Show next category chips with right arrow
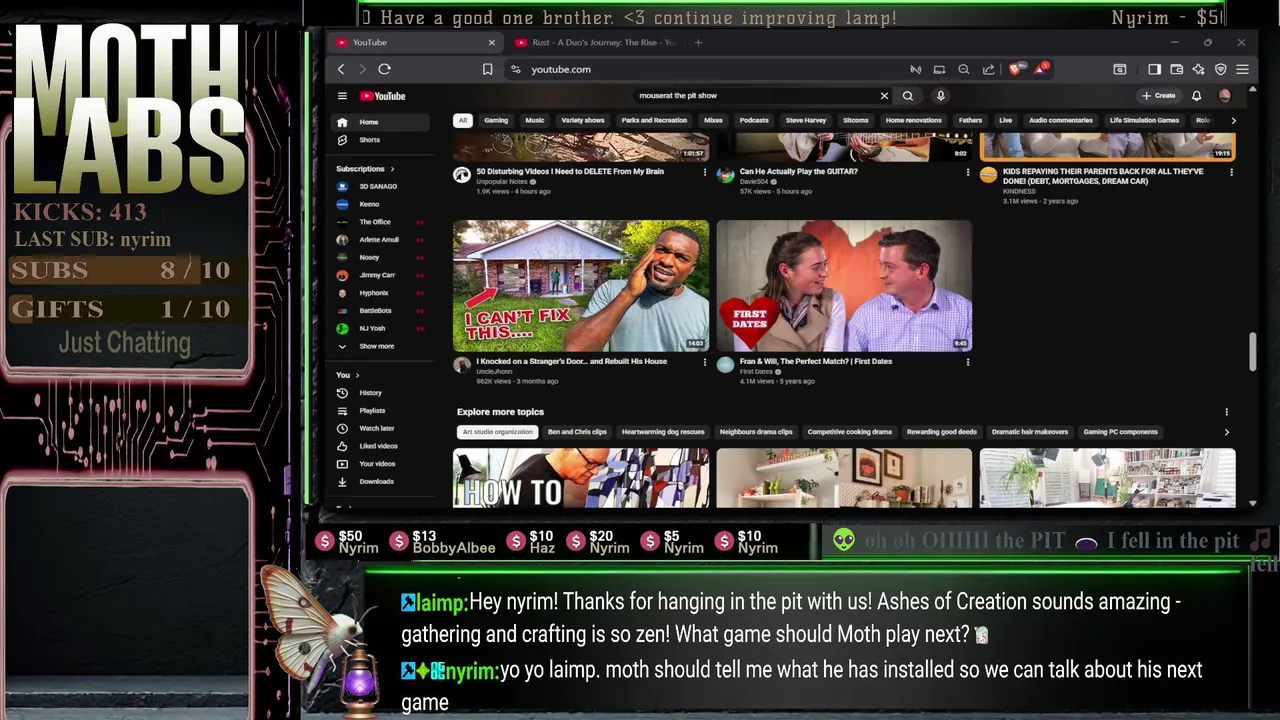 (1233, 120)
